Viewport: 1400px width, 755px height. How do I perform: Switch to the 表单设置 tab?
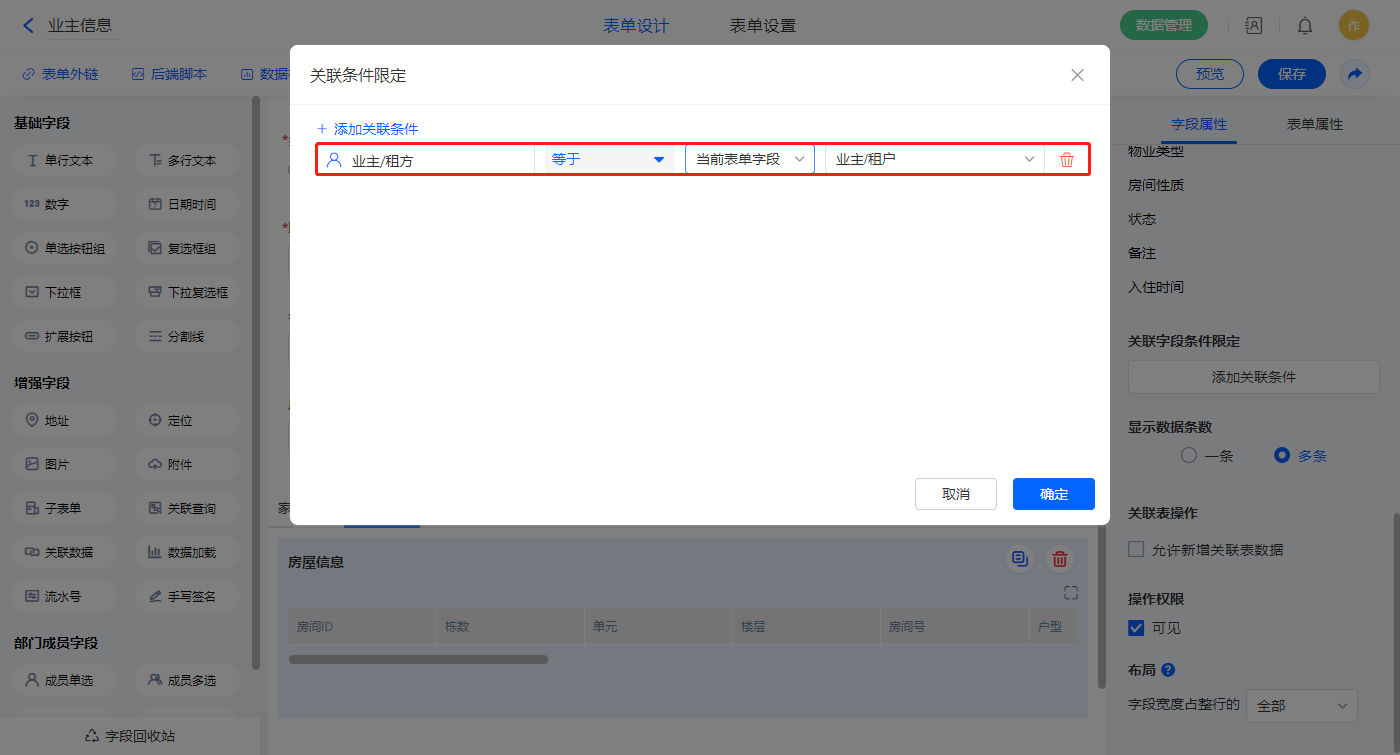click(x=763, y=26)
